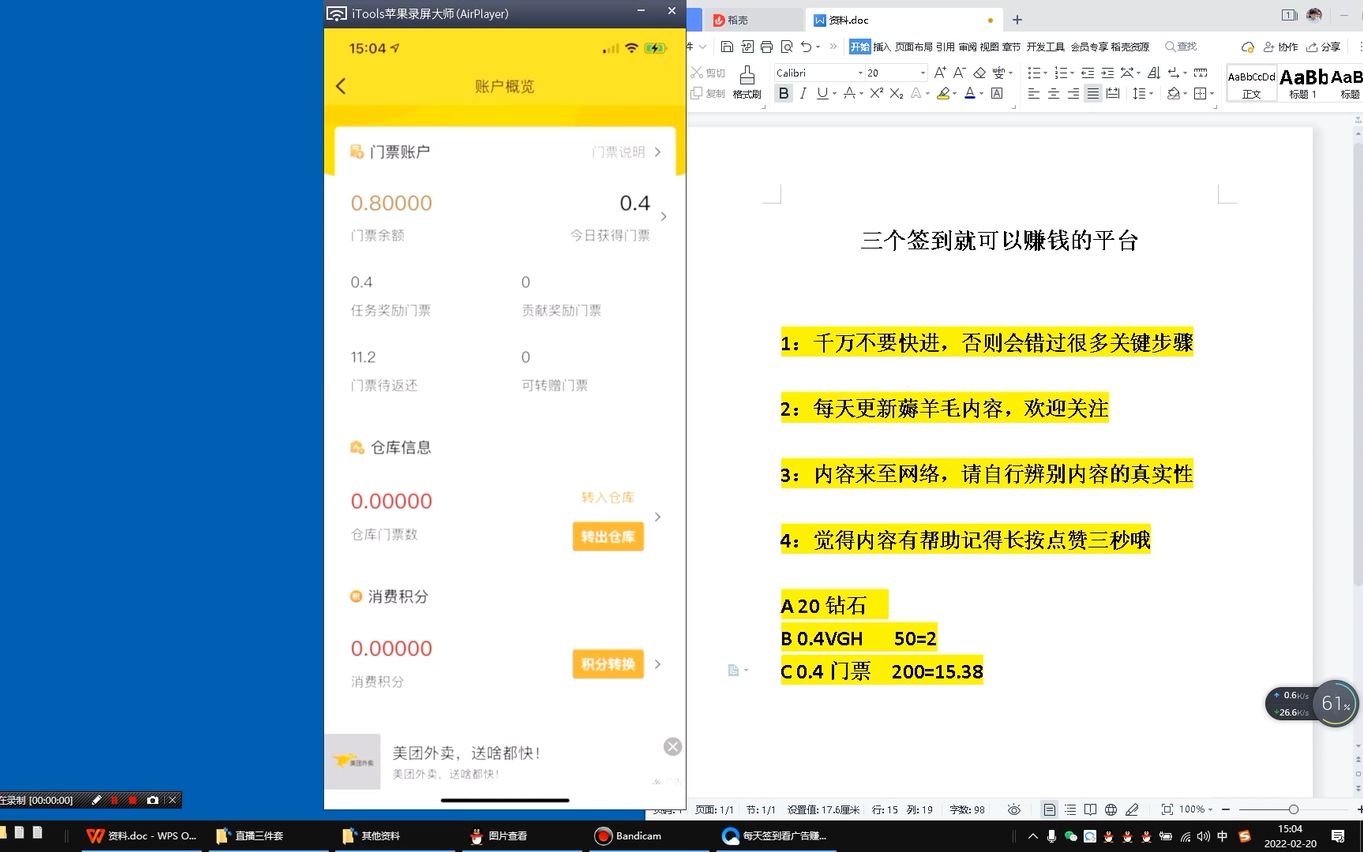The image size is (1363, 852).
Task: Click the decrease indent icon
Action: (1087, 72)
